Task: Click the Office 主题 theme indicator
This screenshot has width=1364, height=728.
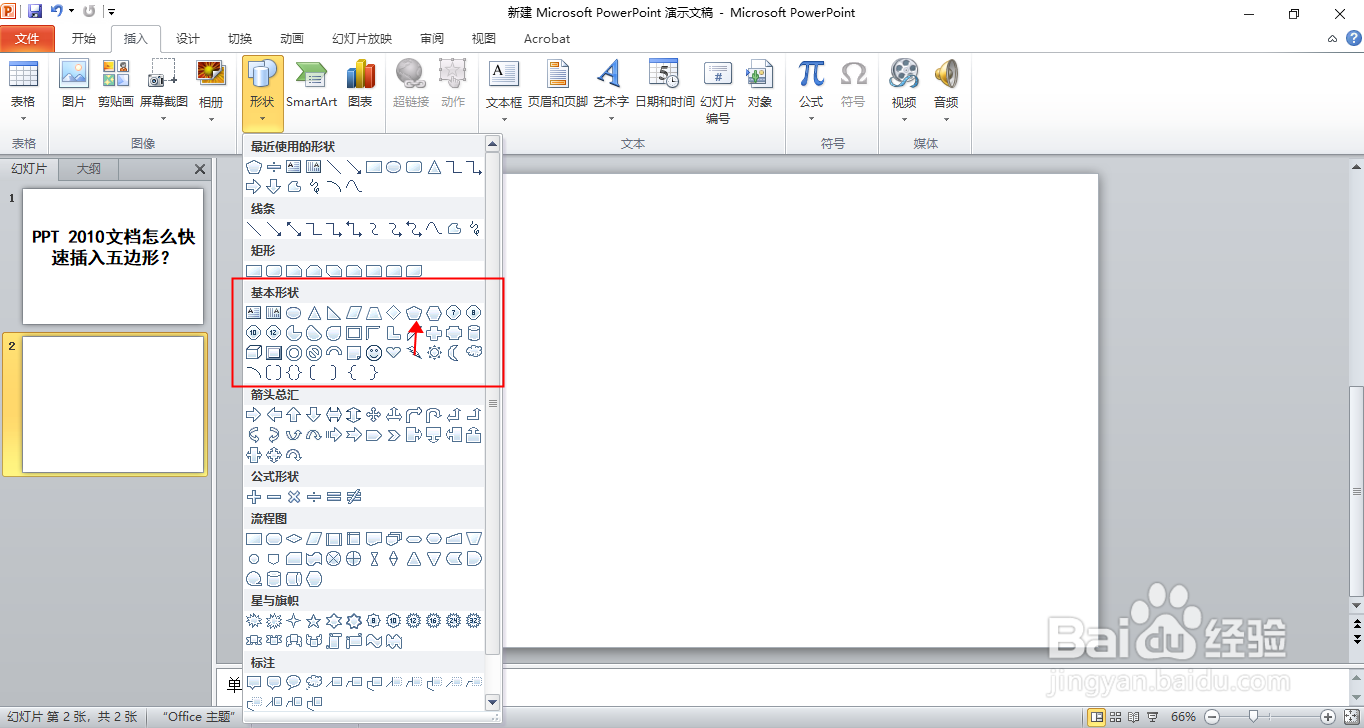Action: pyautogui.click(x=198, y=716)
